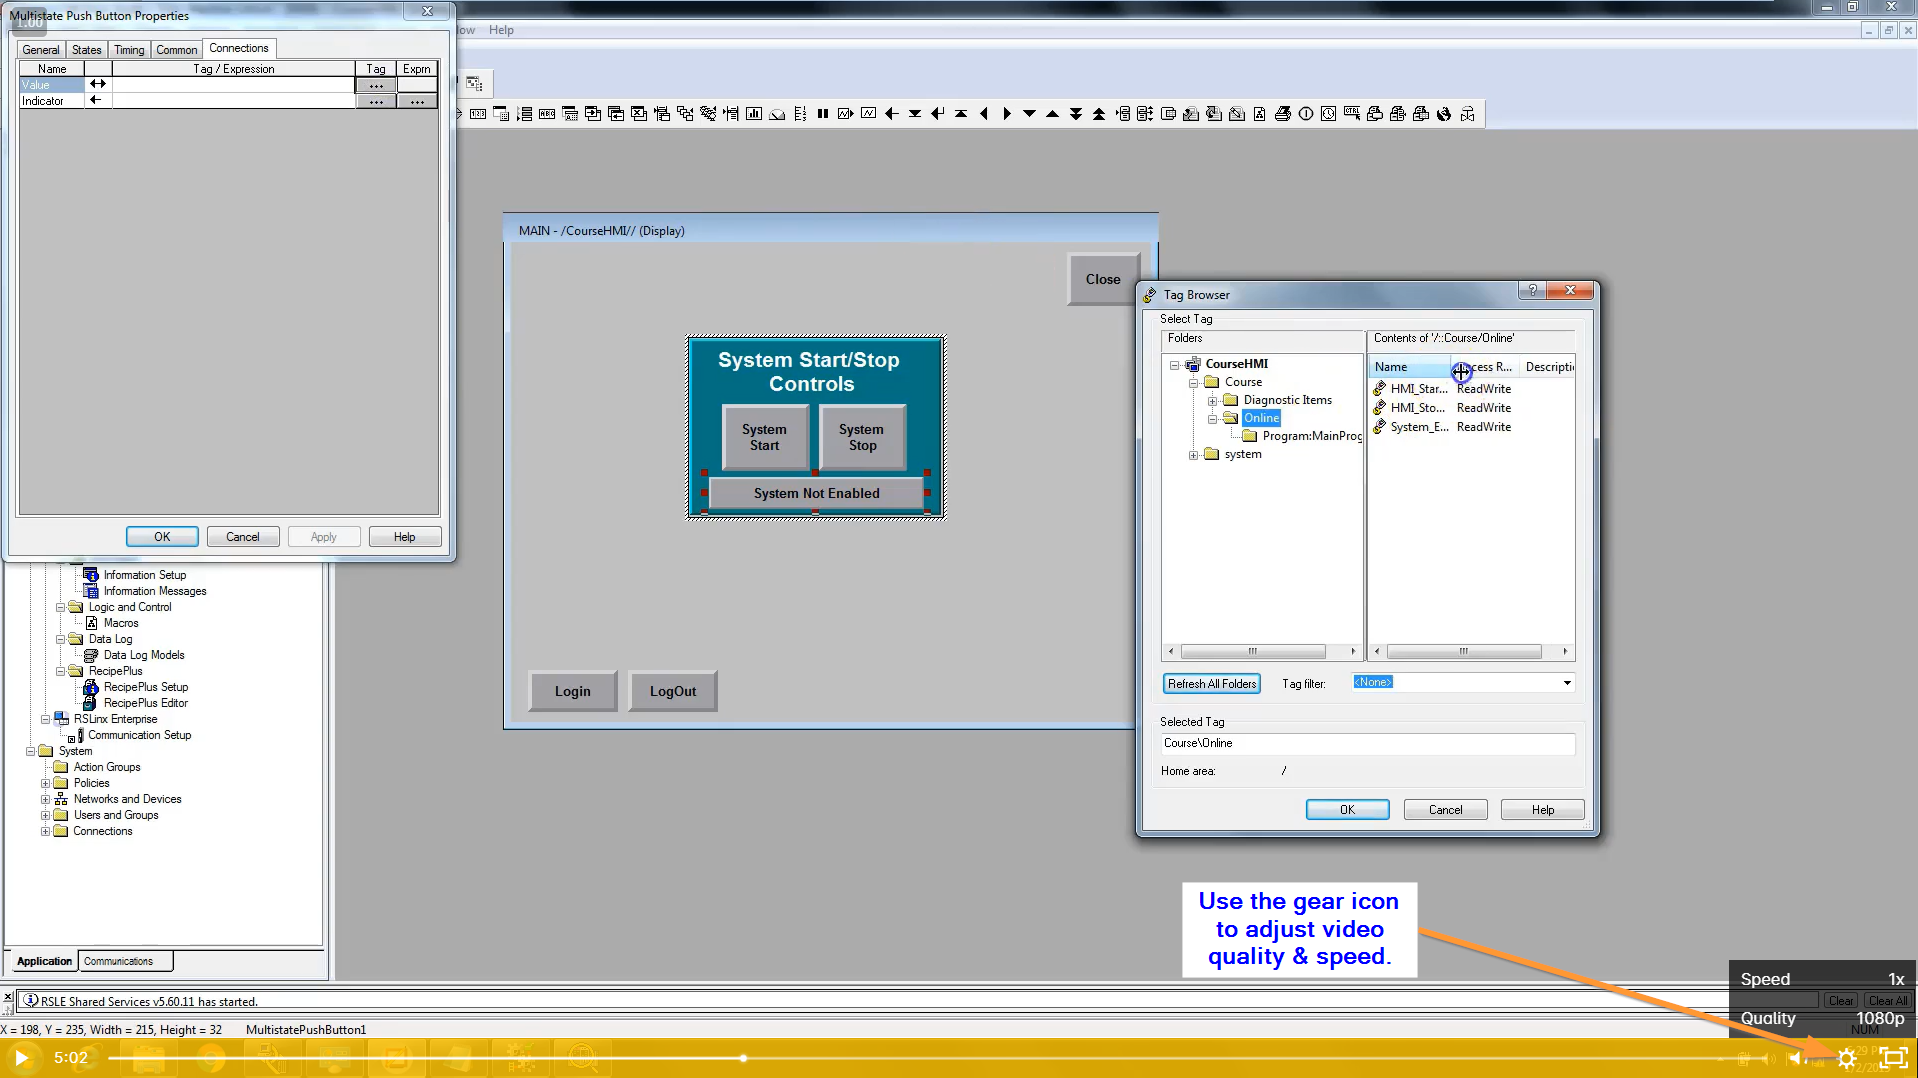
Task: Click the video progress bar position marker
Action: [x=743, y=1058]
